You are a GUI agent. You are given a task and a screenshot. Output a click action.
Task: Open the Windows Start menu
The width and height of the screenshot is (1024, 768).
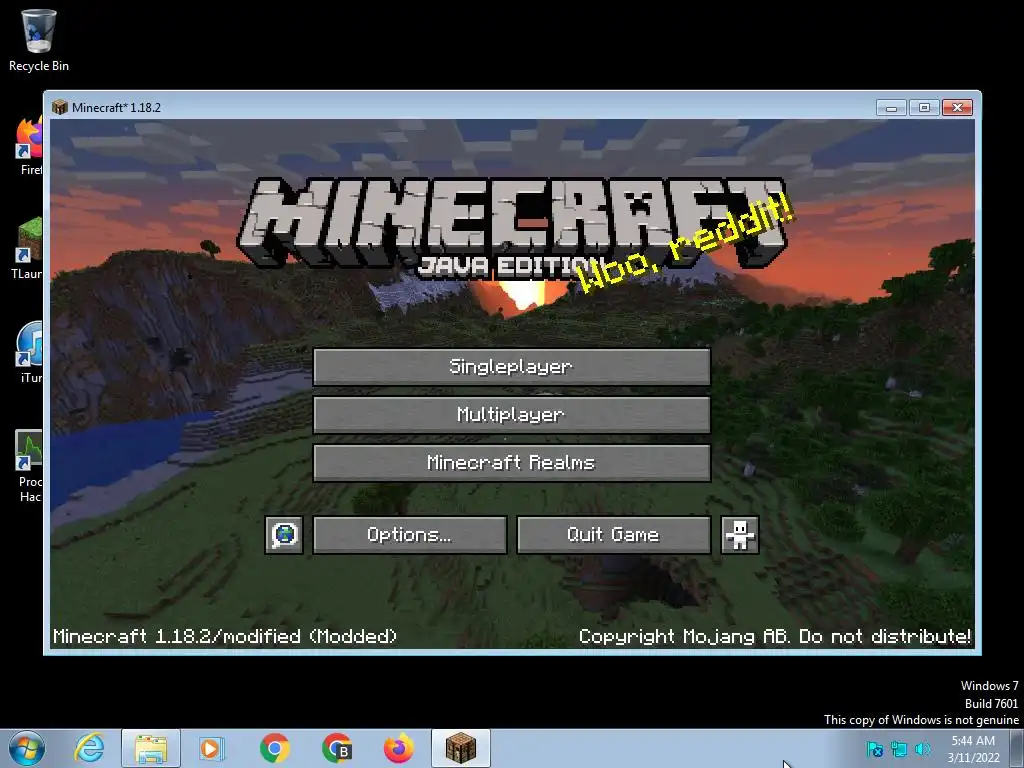pos(27,748)
